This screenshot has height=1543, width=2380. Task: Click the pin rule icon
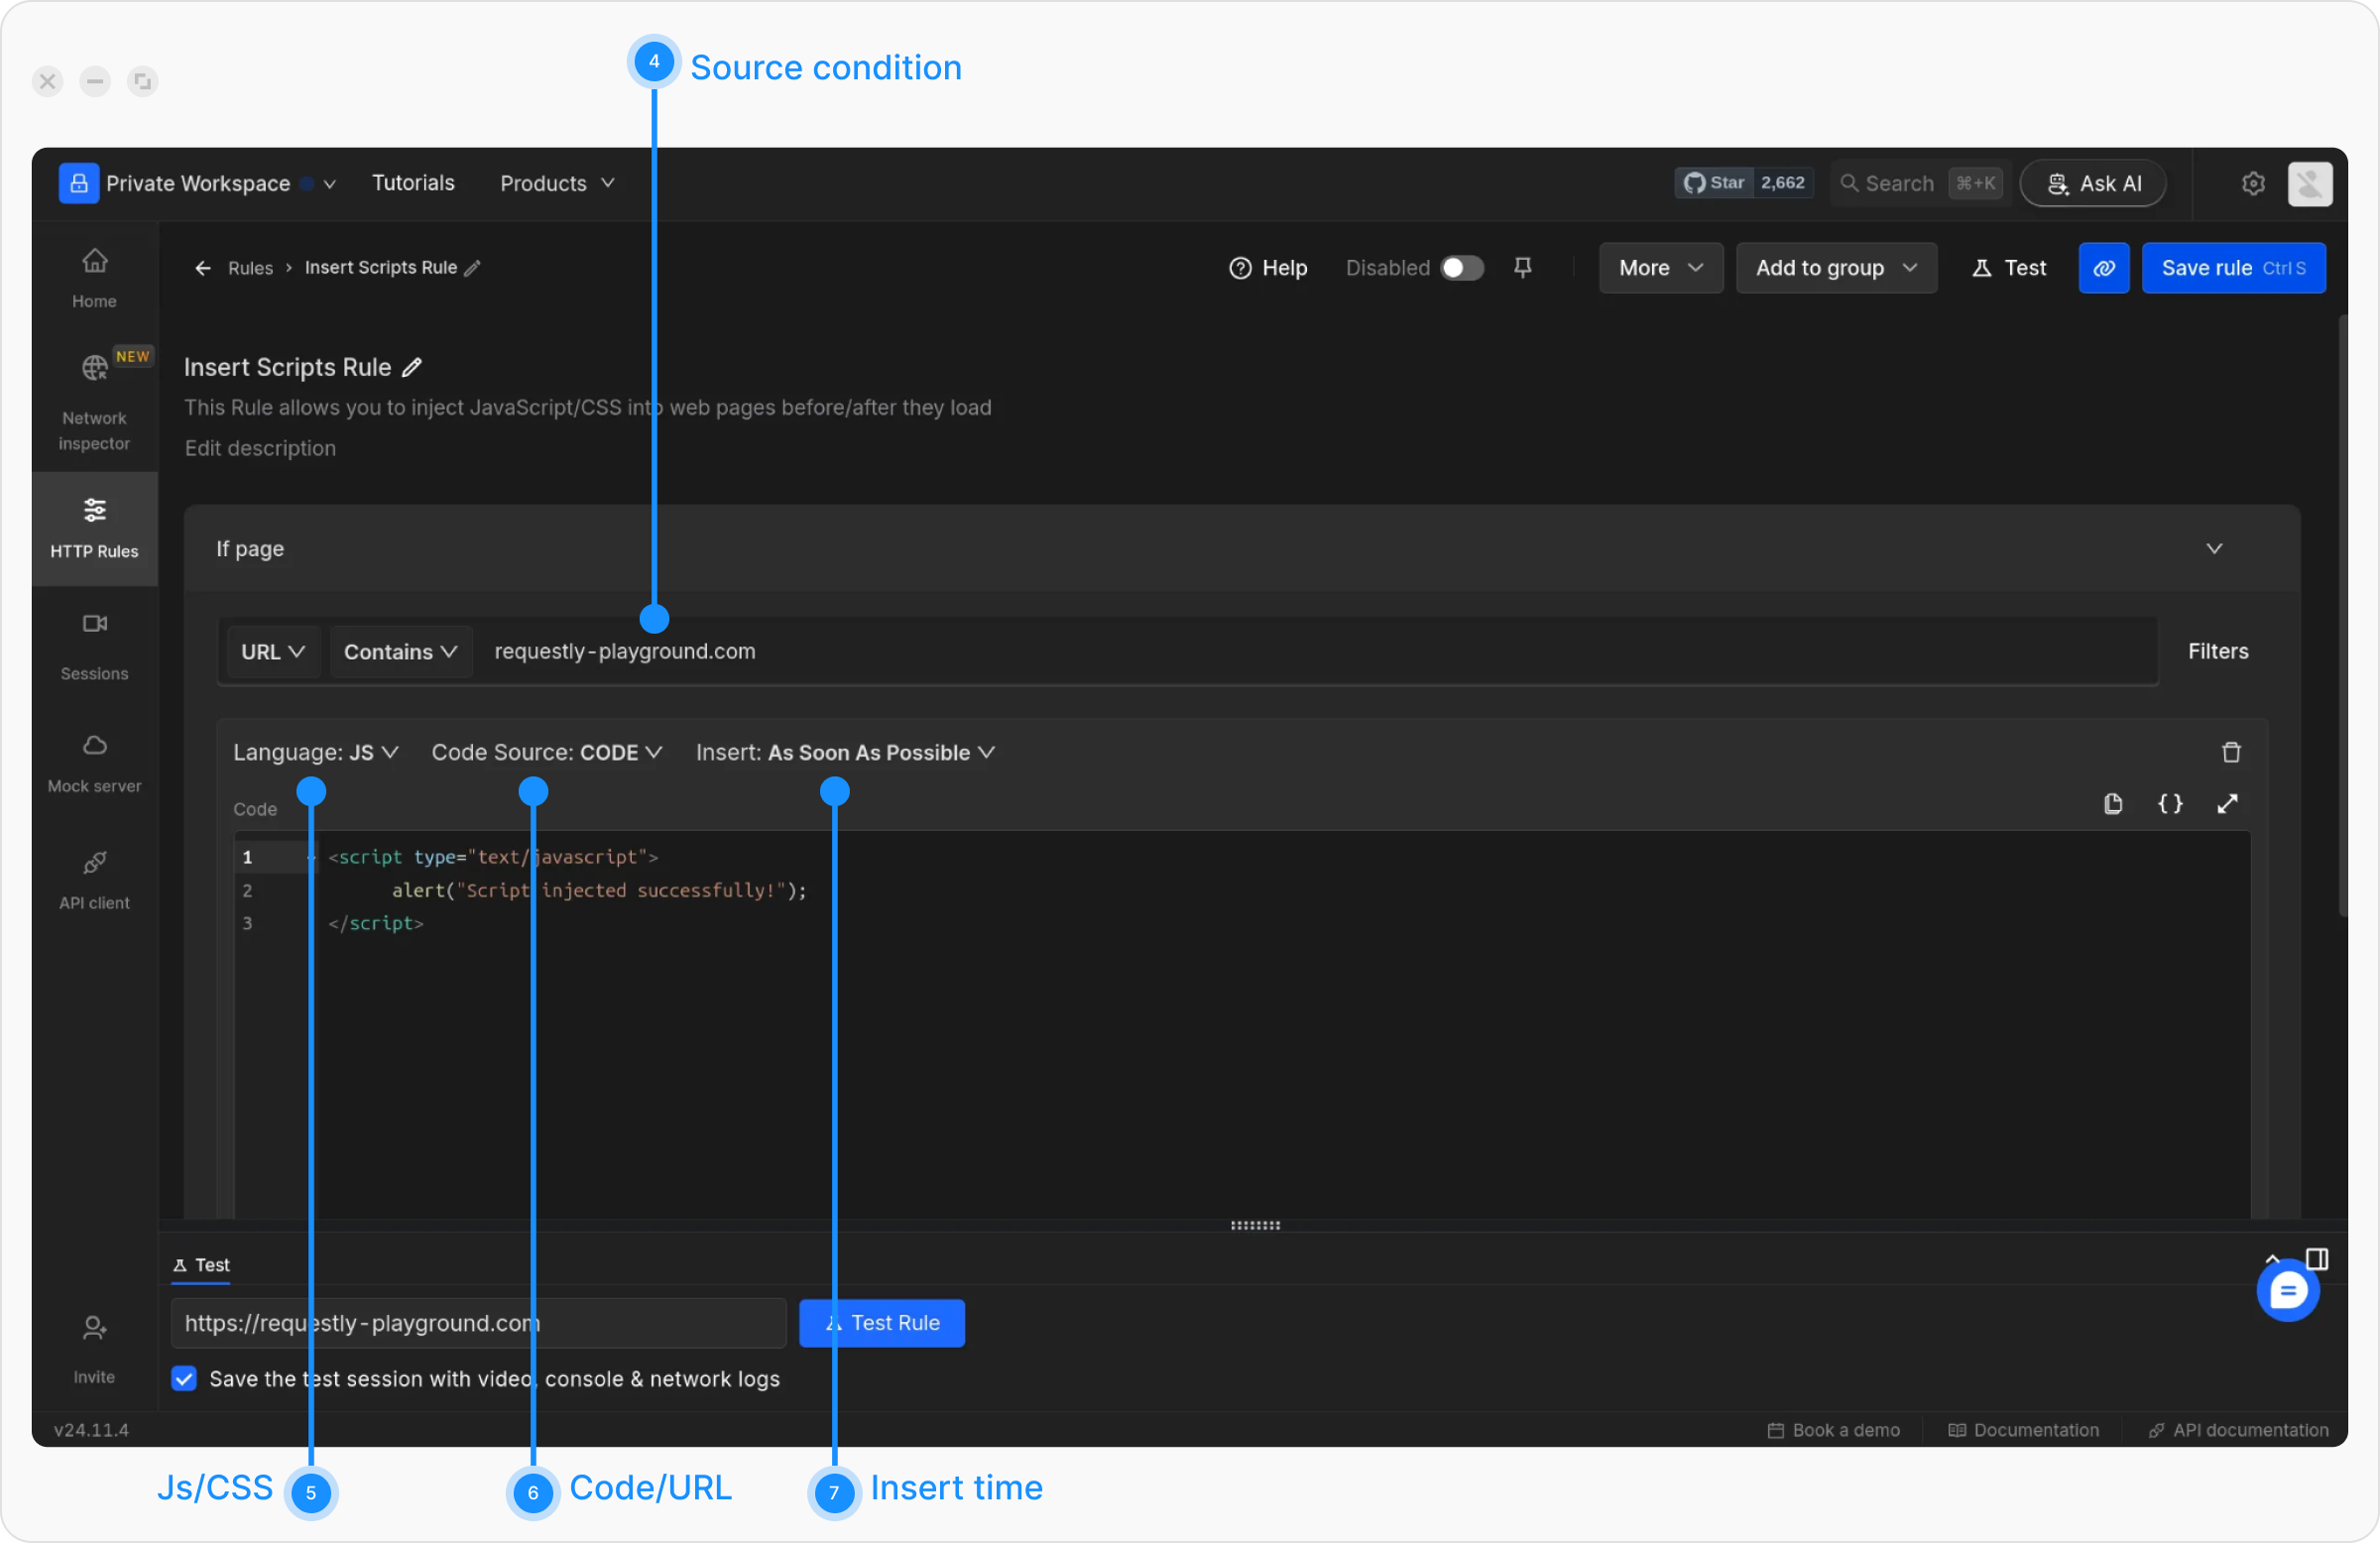1522,267
